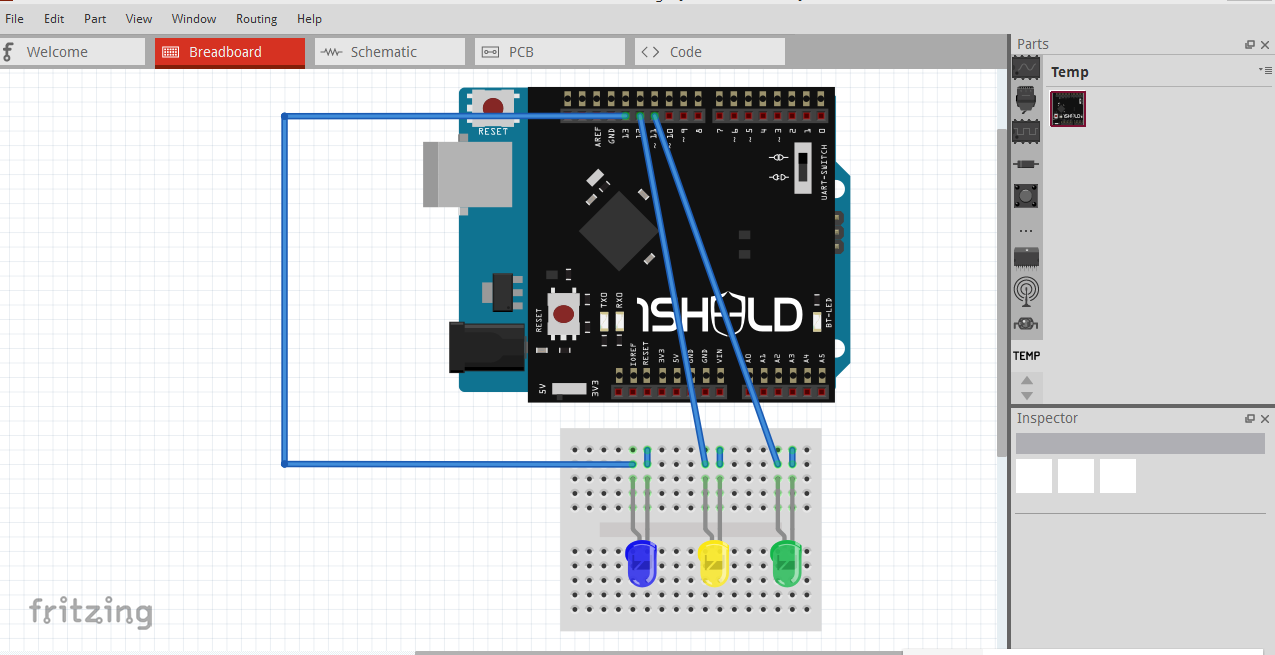Toggle the 5V/3V3 voltage switch
Viewport: 1275px width, 655px height.
569,388
